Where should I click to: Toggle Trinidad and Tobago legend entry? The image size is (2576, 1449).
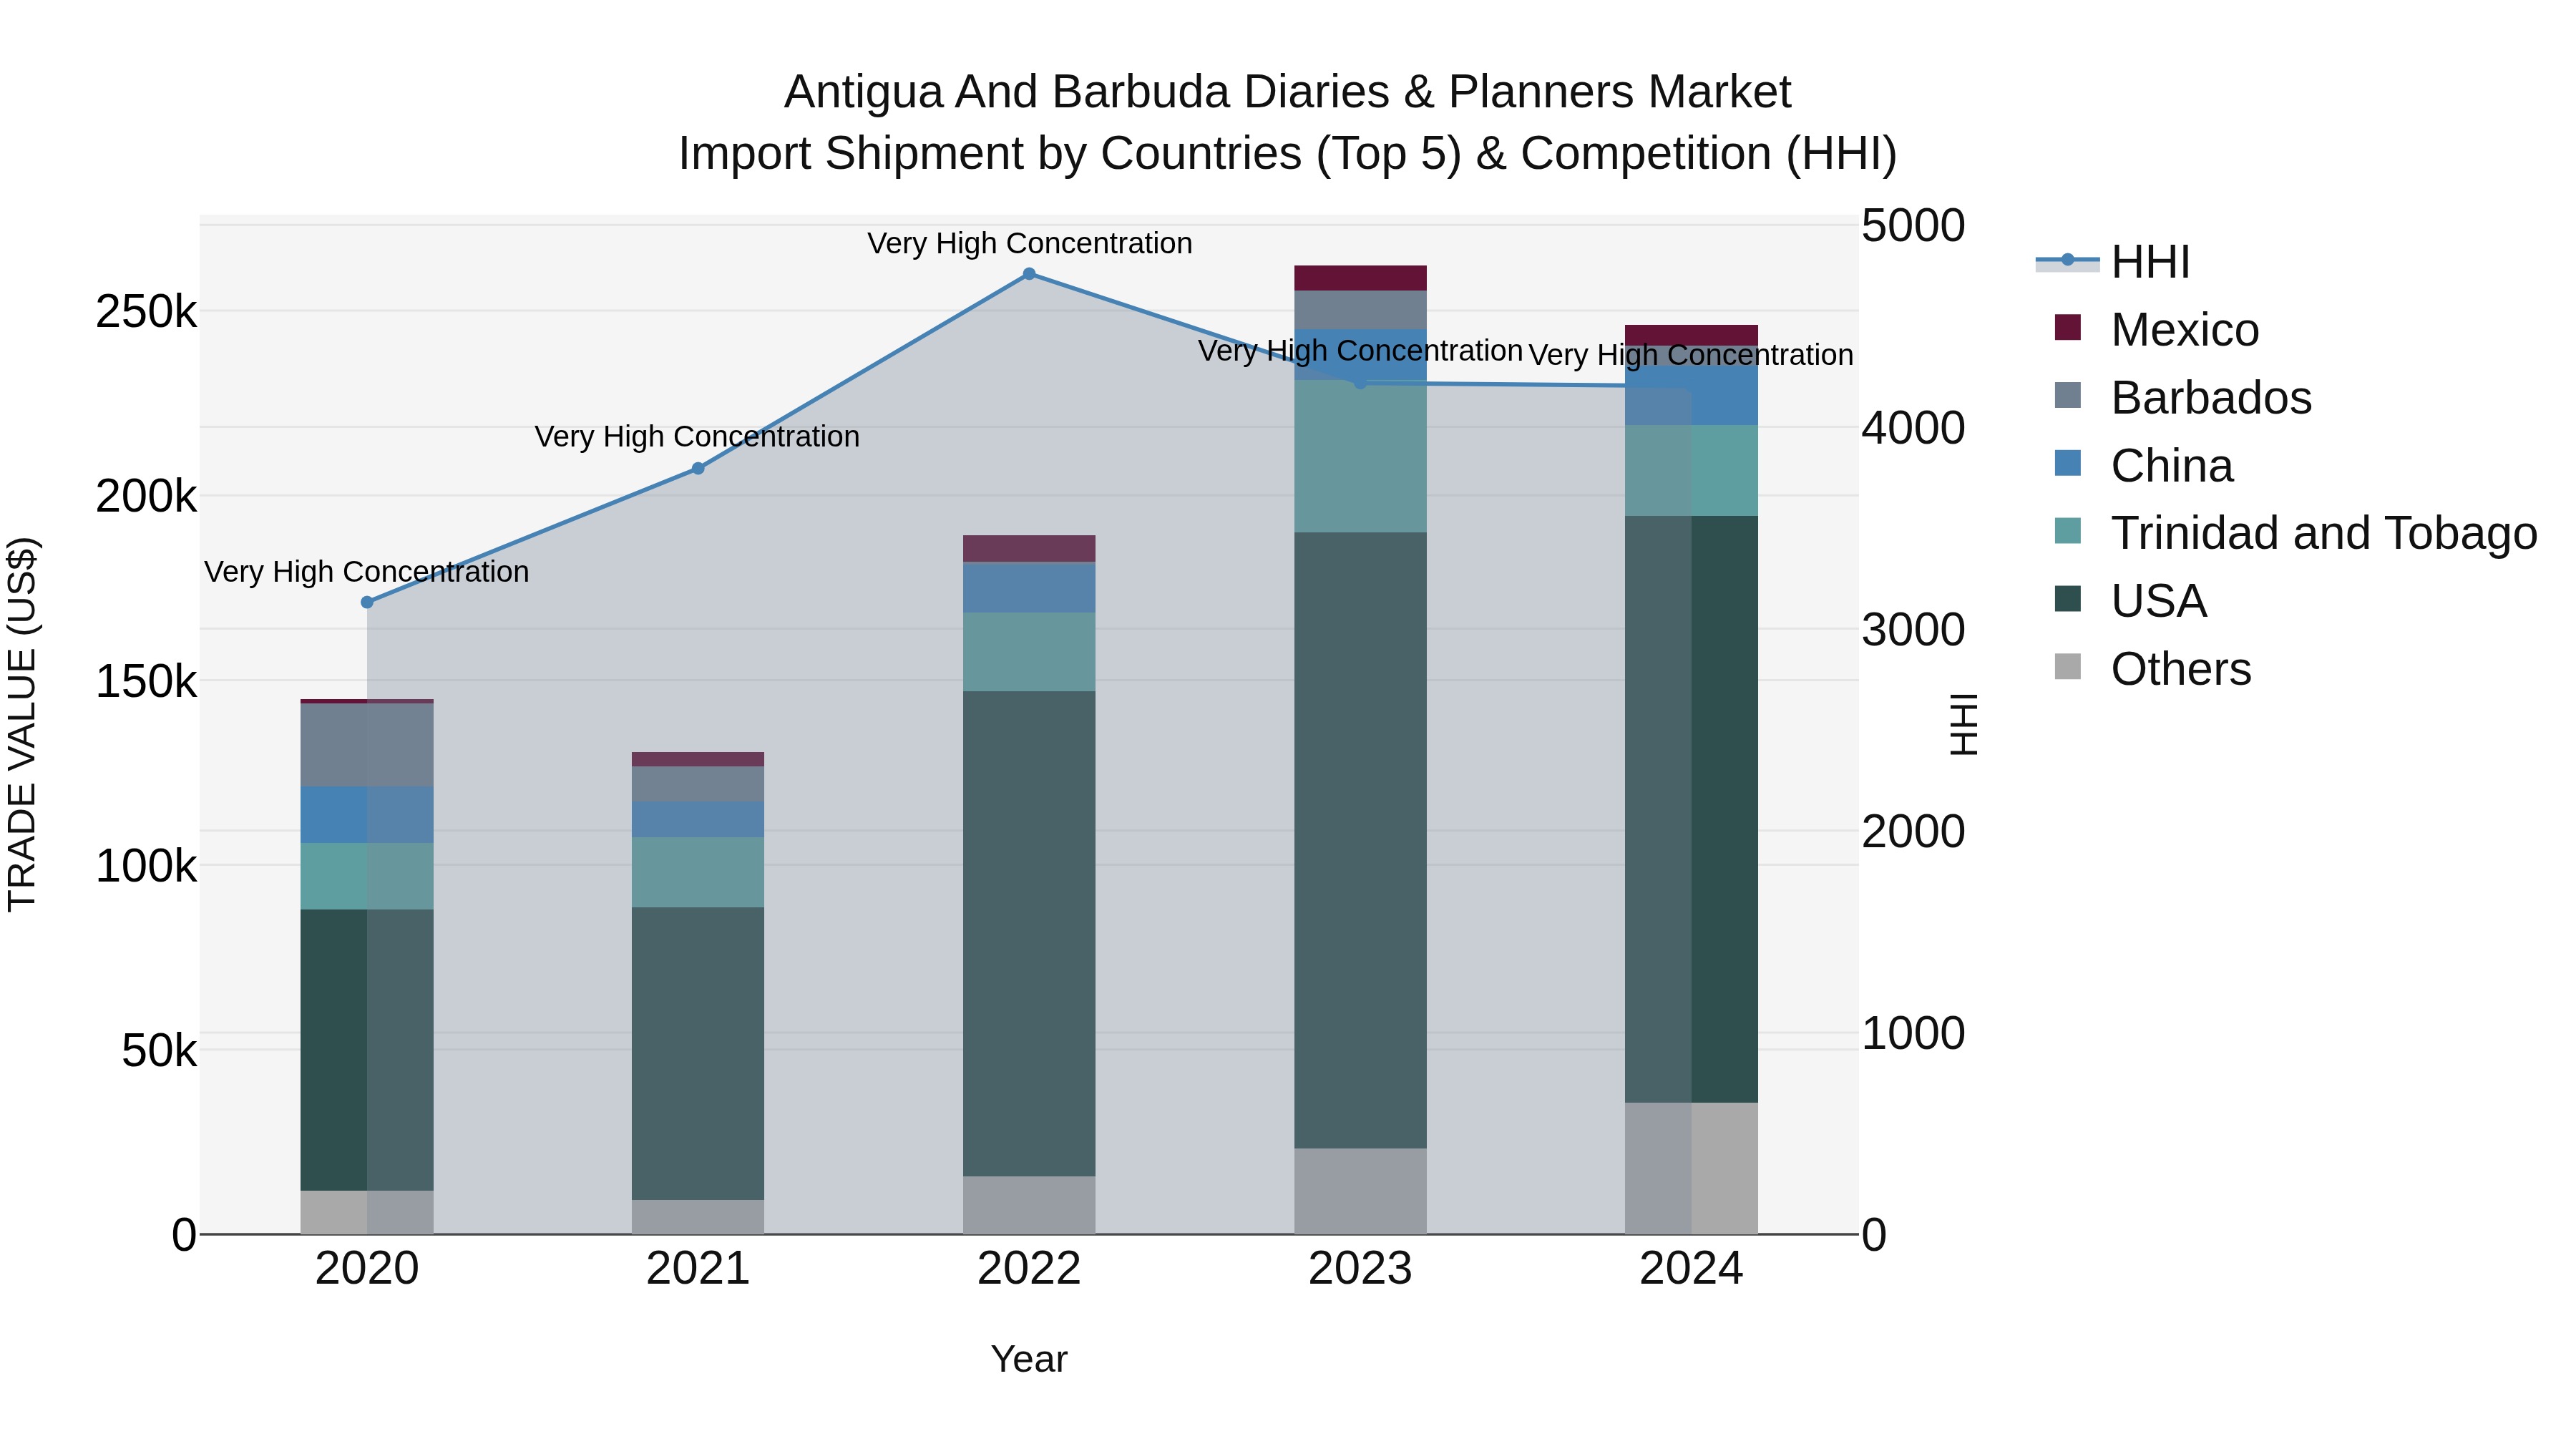[2295, 533]
